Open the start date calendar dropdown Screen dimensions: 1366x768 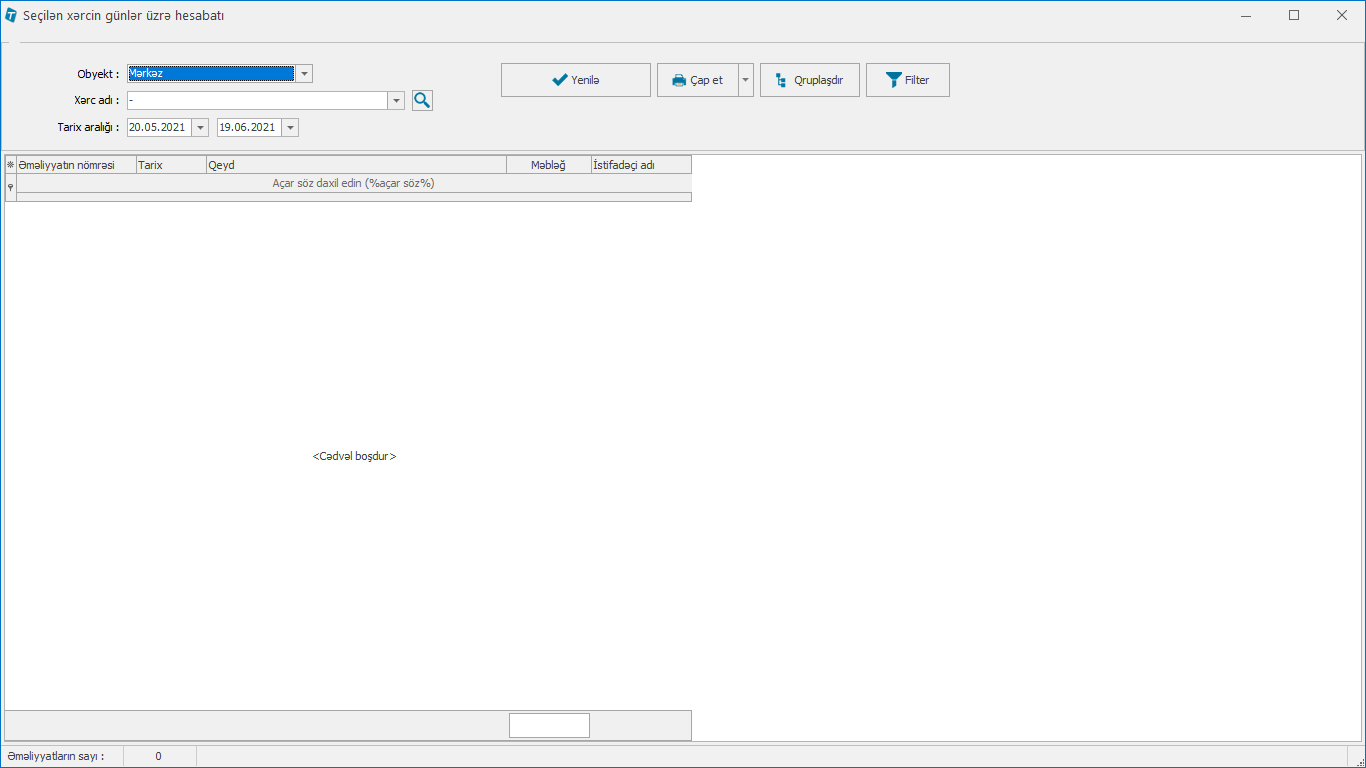[x=200, y=128]
